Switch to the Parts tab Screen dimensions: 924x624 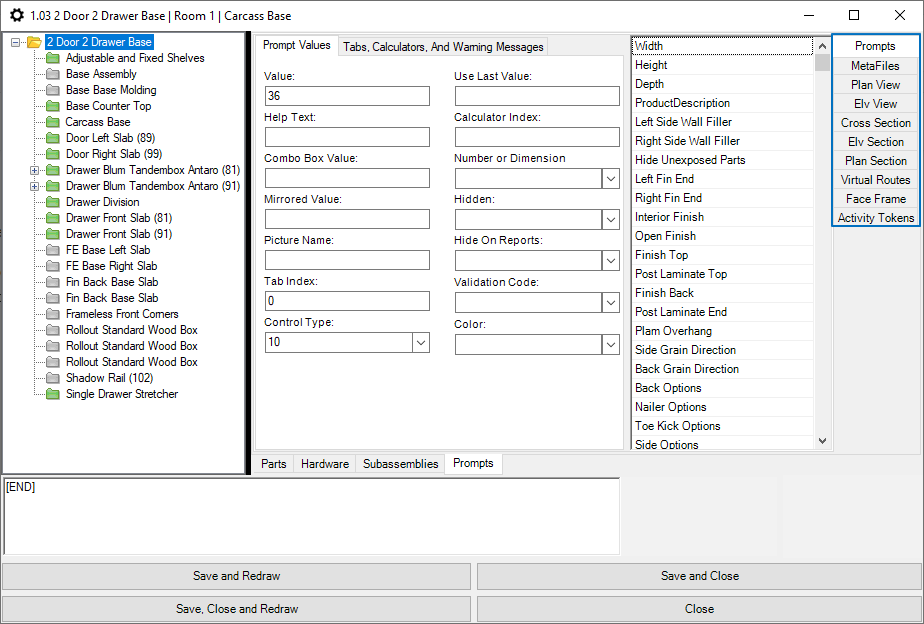pos(273,464)
